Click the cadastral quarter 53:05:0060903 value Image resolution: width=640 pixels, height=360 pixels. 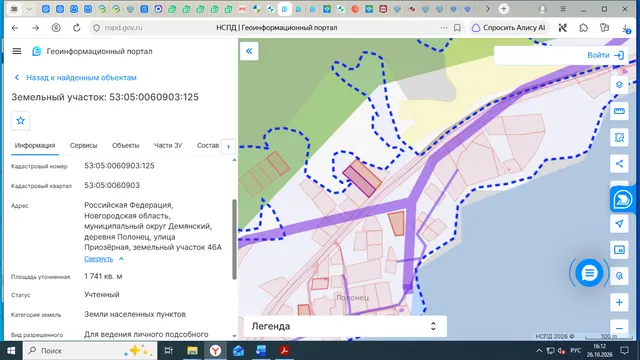pos(112,185)
